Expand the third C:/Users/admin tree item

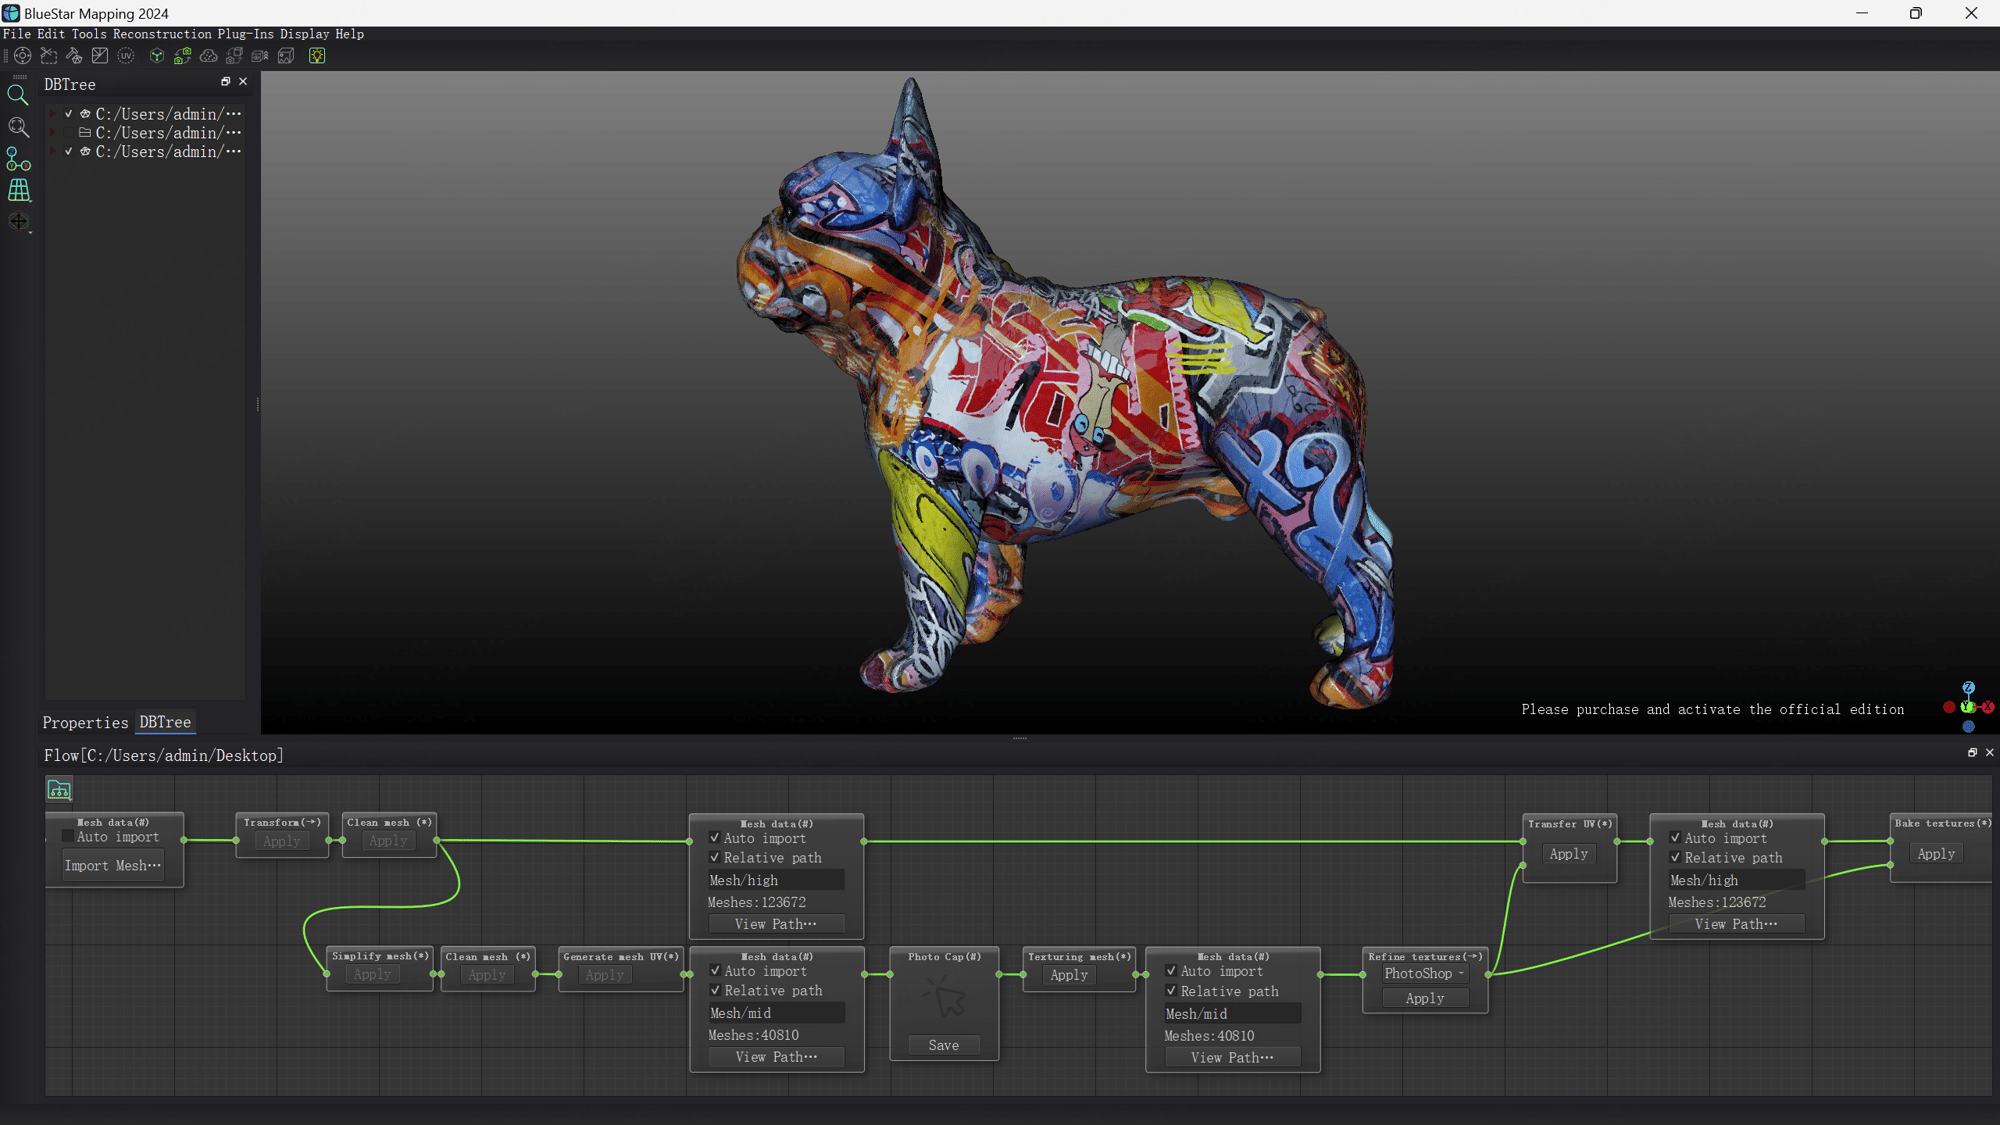[x=53, y=151]
